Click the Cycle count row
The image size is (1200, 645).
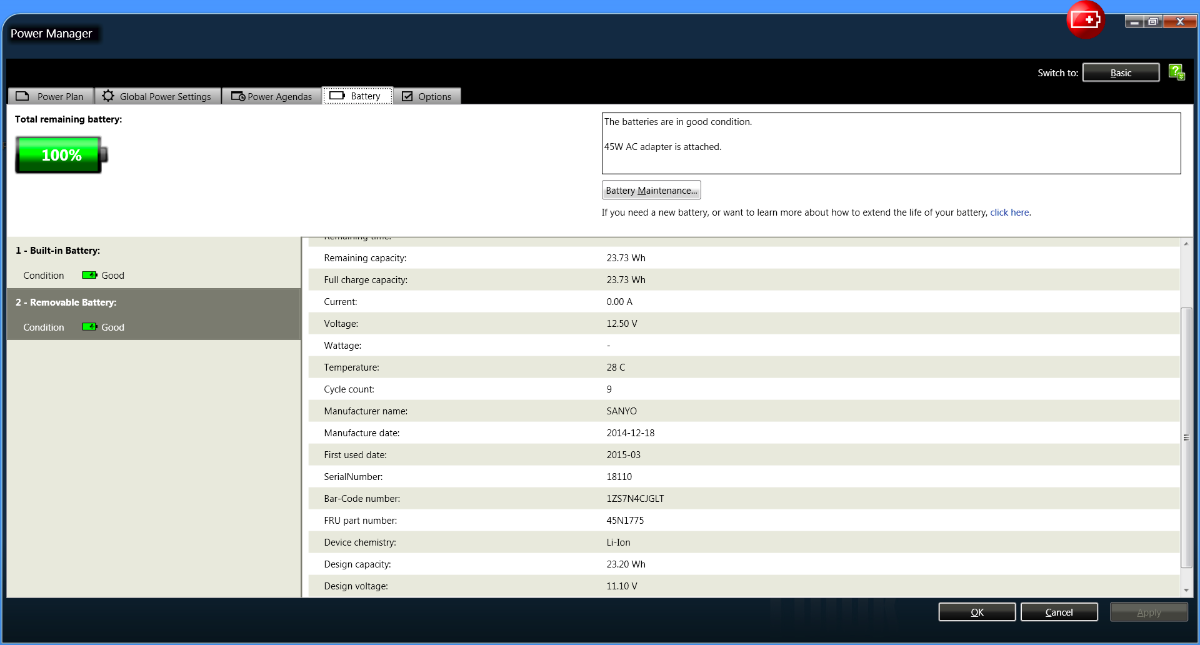740,389
